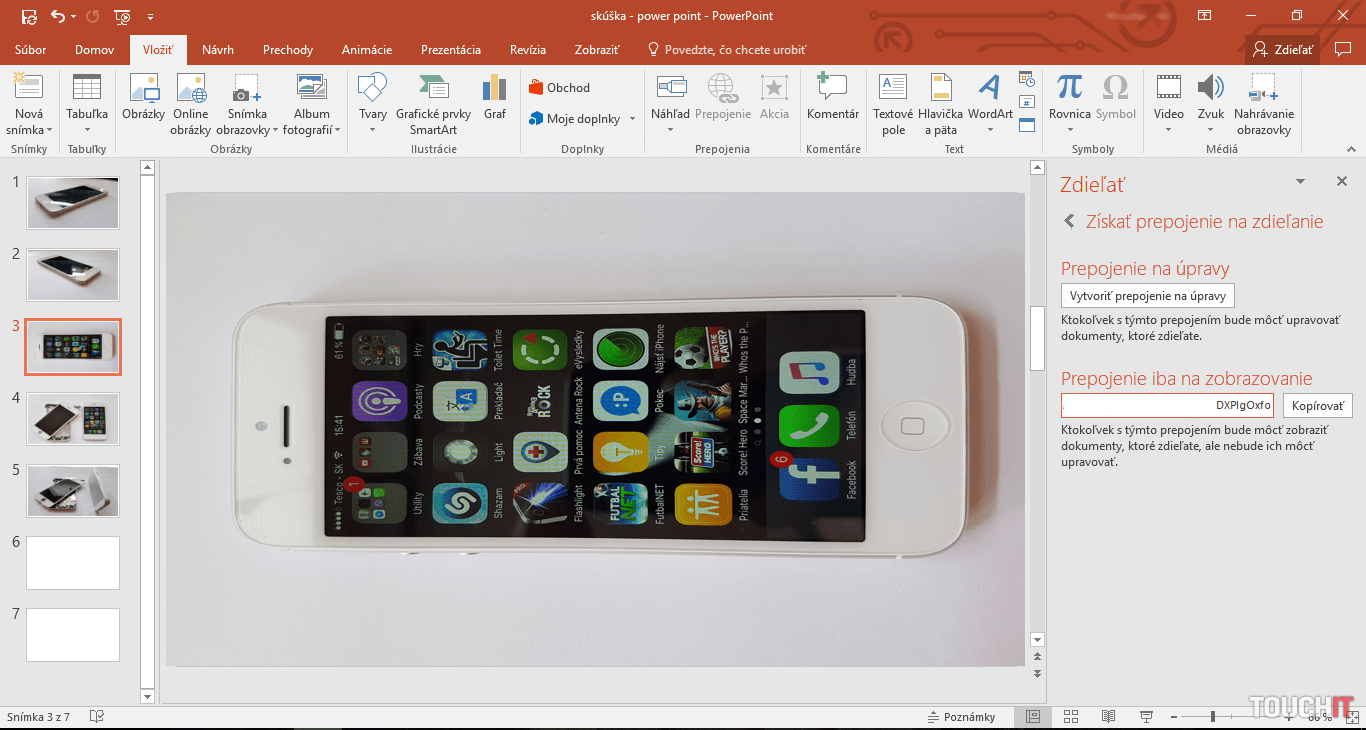Switch to the Animácie tab

tap(366, 49)
